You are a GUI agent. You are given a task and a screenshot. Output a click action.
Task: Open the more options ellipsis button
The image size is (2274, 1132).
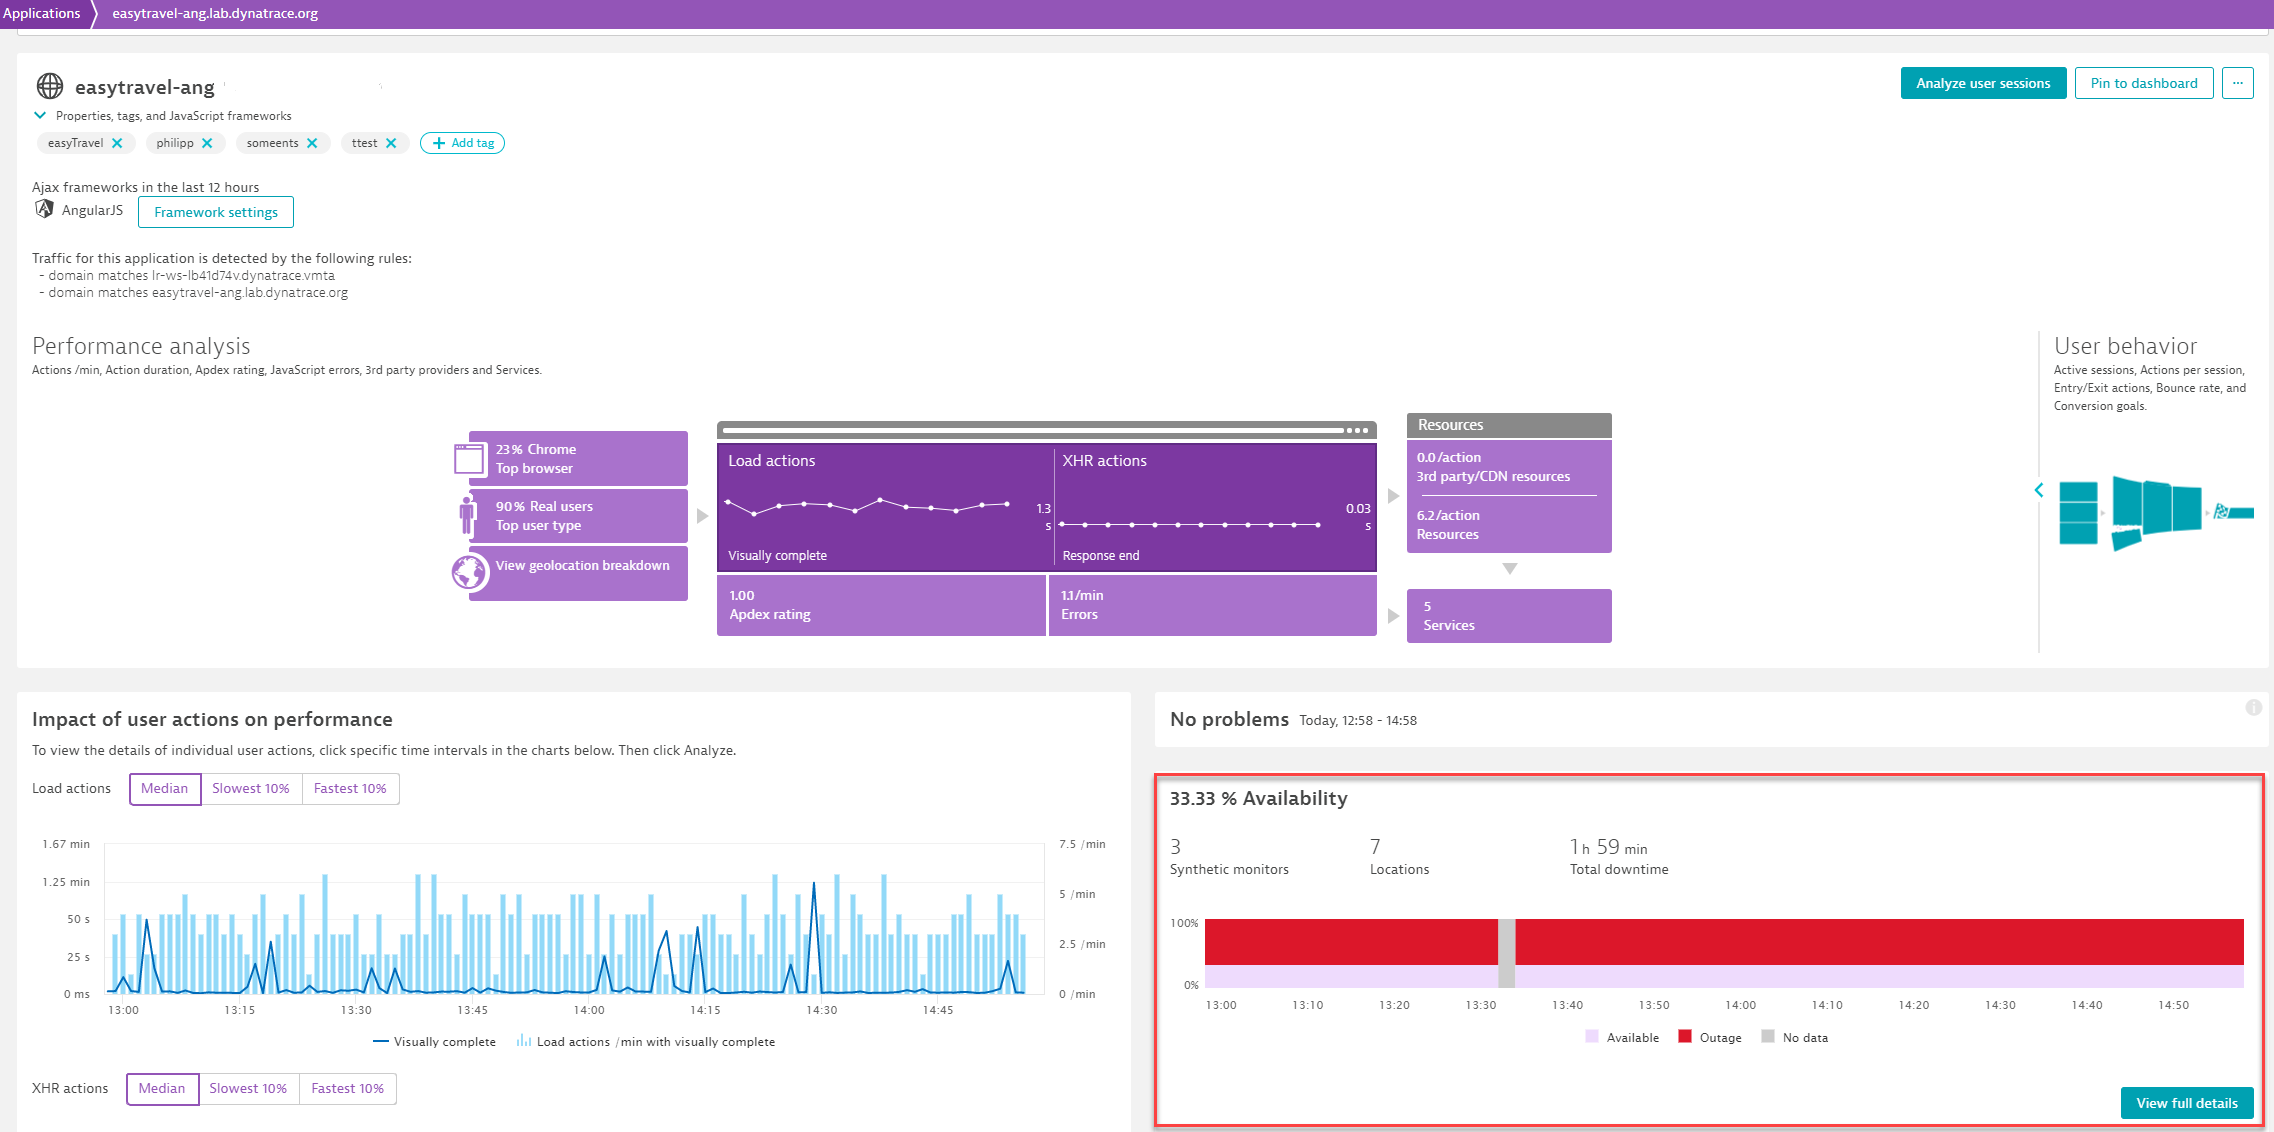pos(2237,83)
